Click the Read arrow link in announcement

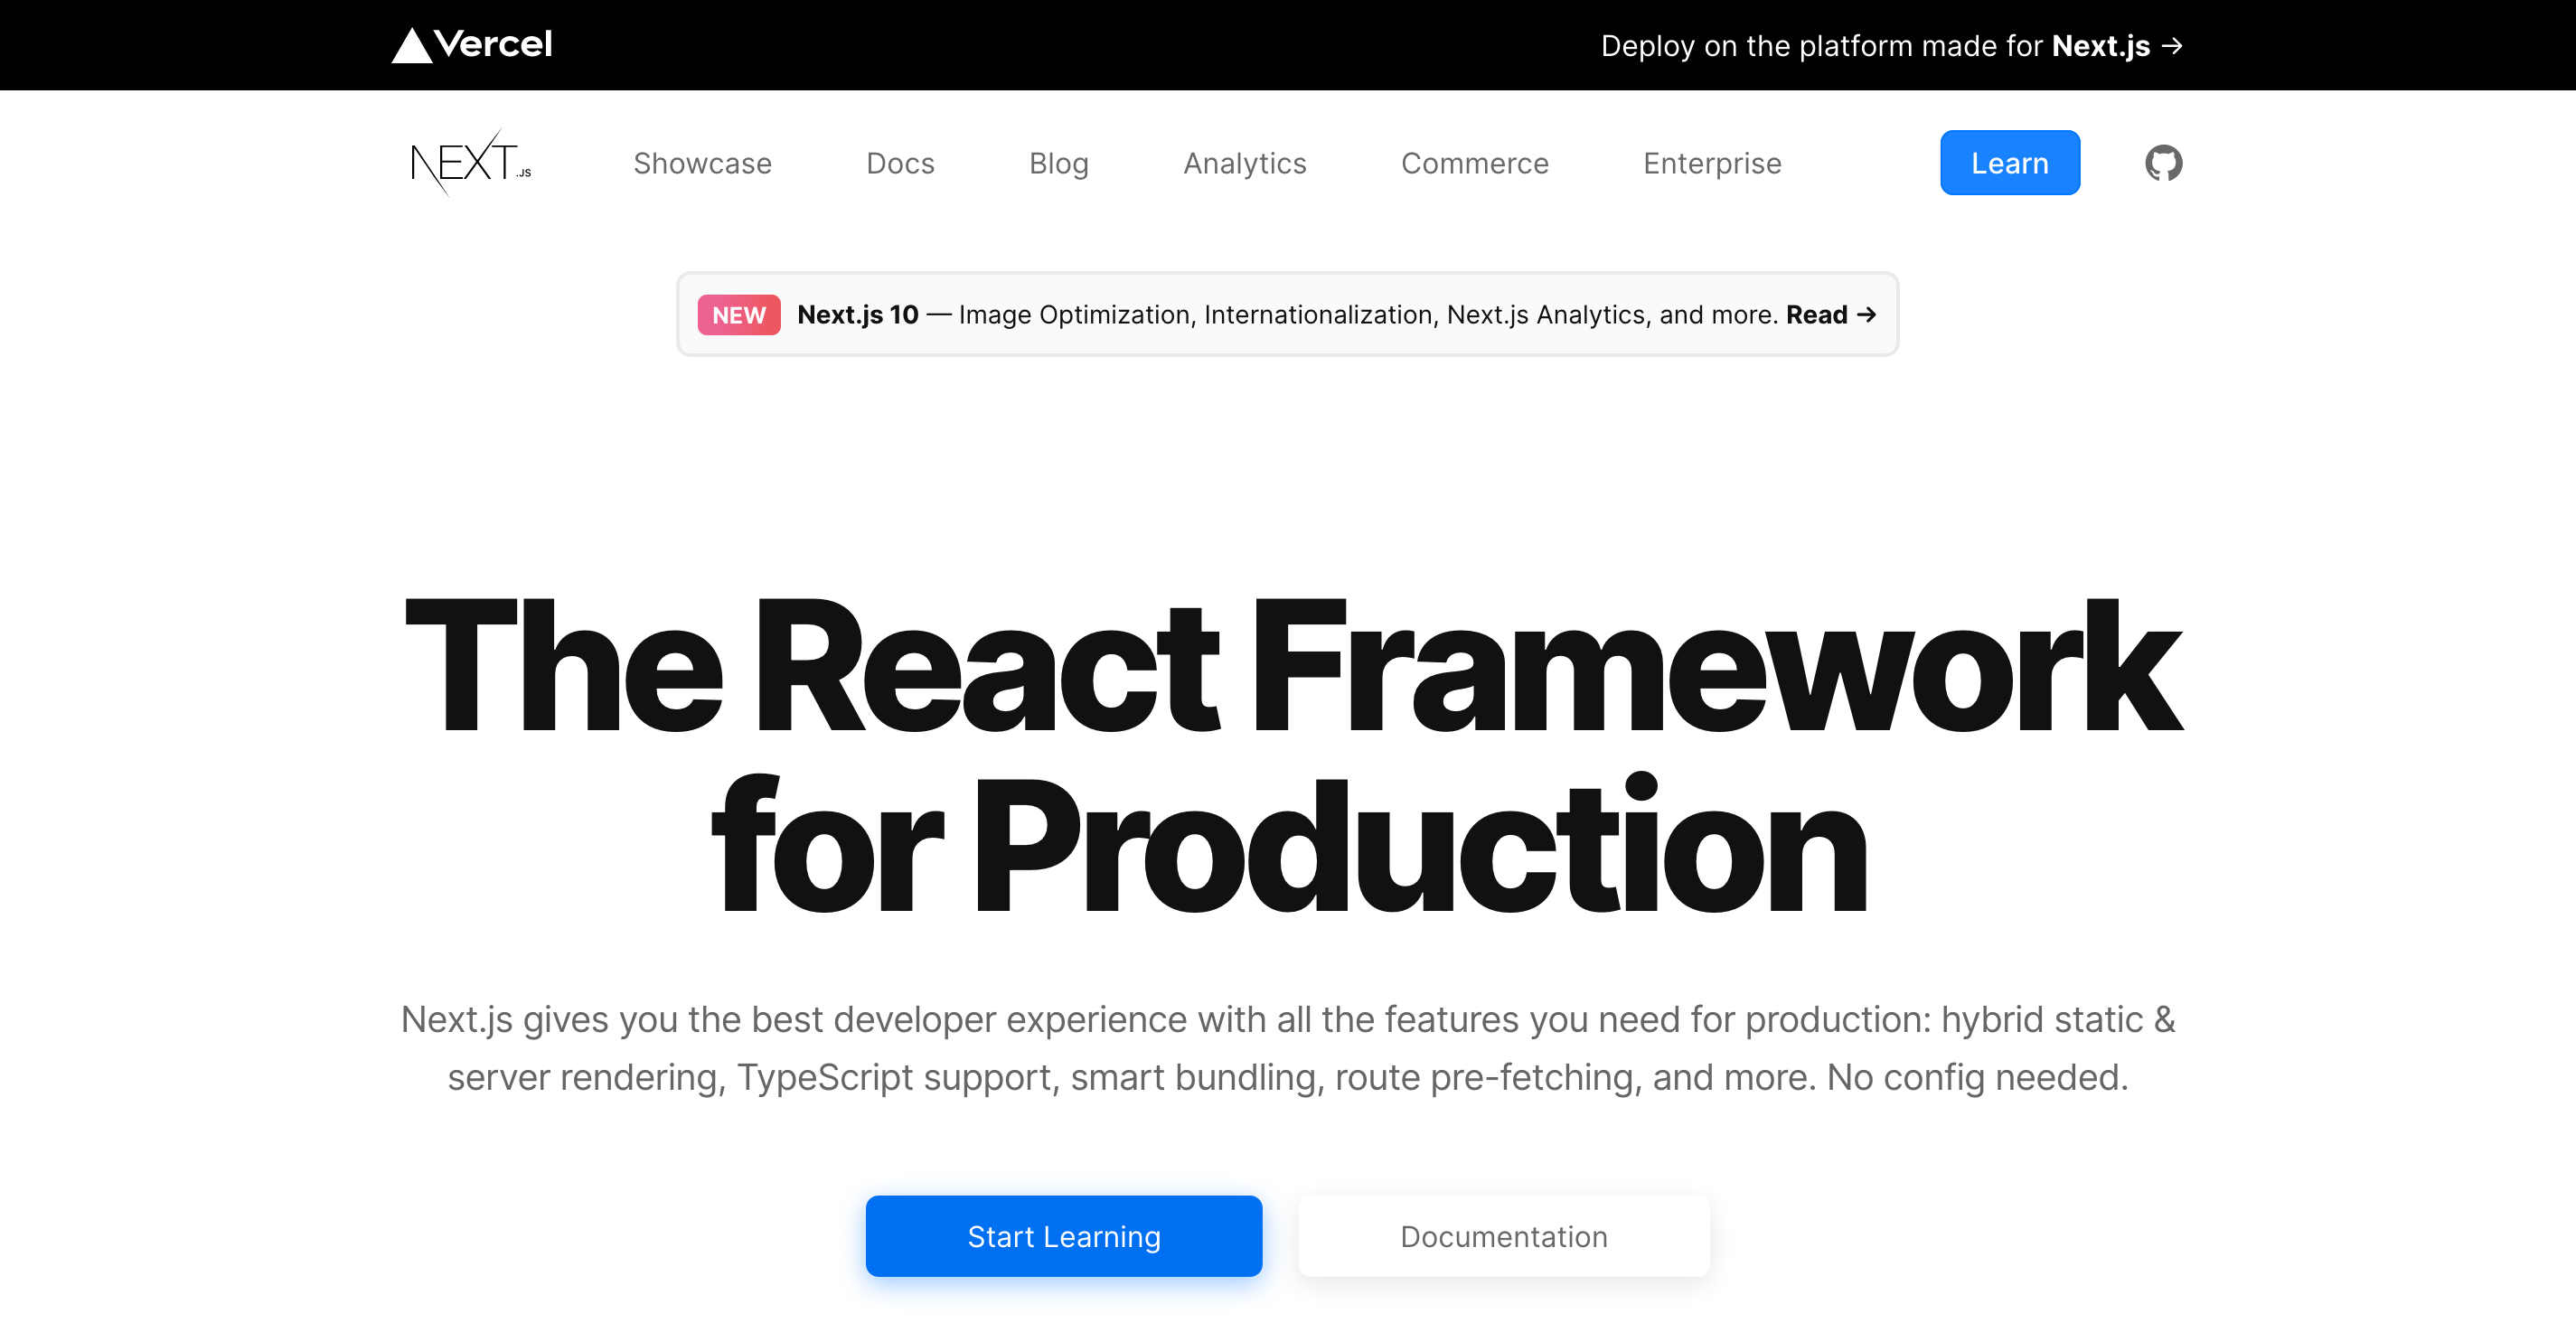point(1830,314)
